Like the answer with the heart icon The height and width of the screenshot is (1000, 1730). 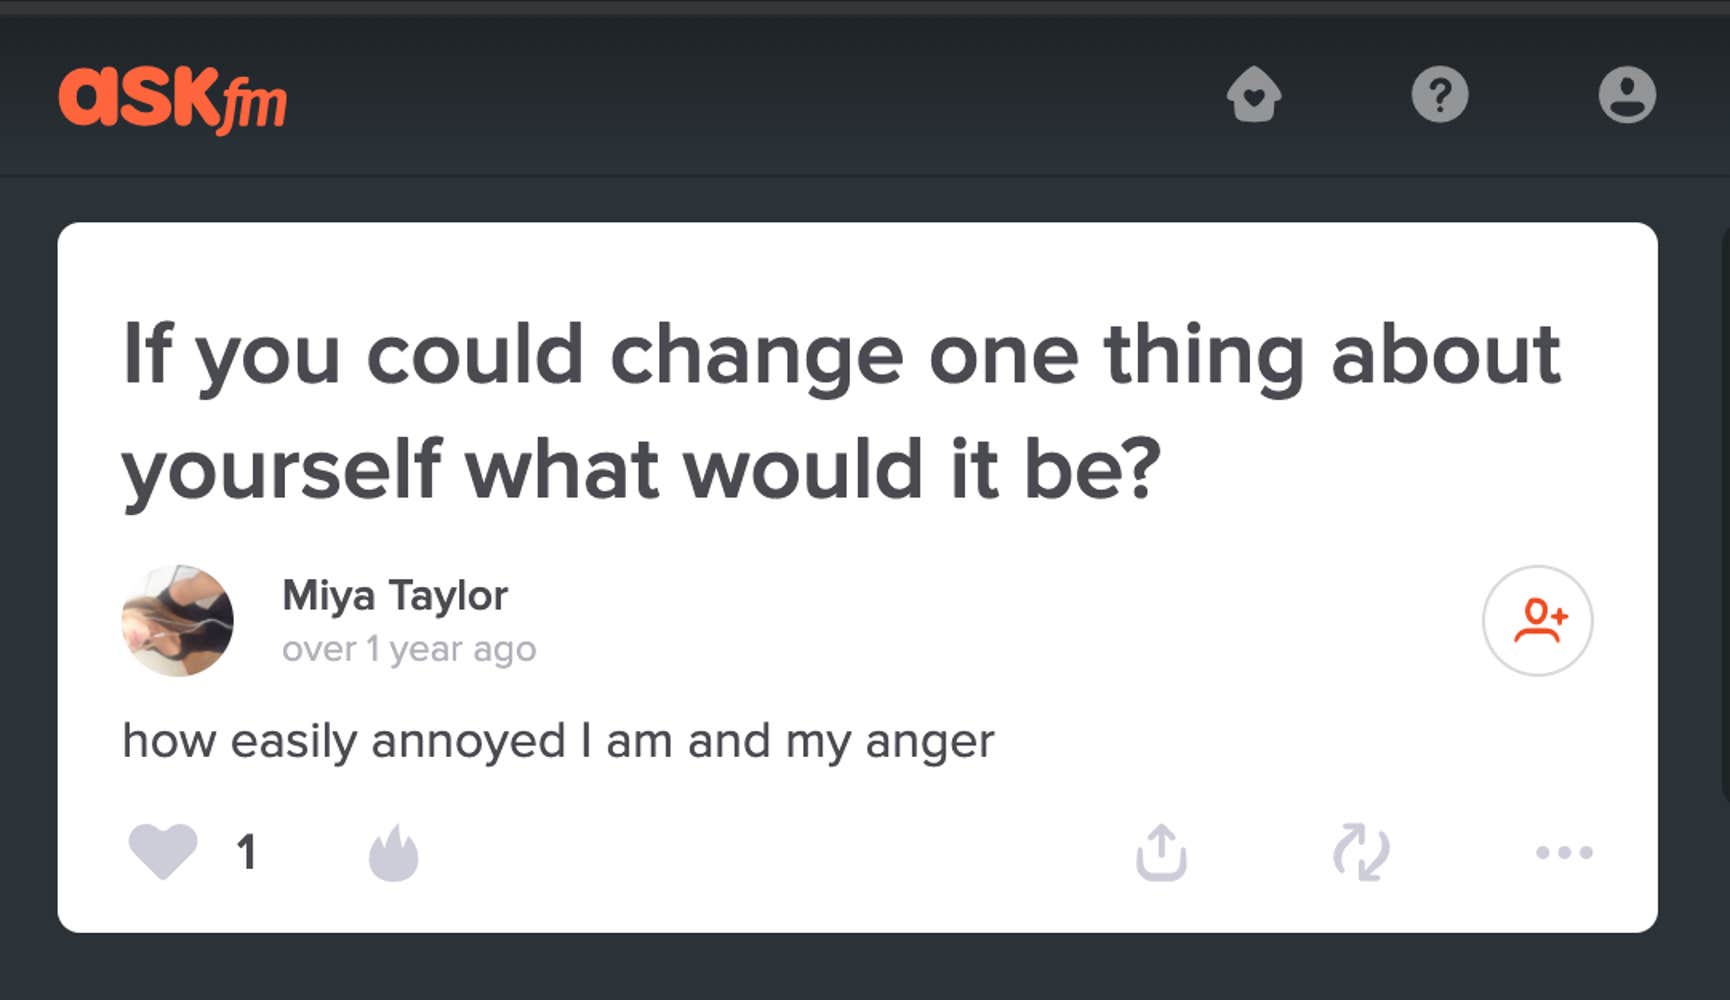pyautogui.click(x=163, y=851)
